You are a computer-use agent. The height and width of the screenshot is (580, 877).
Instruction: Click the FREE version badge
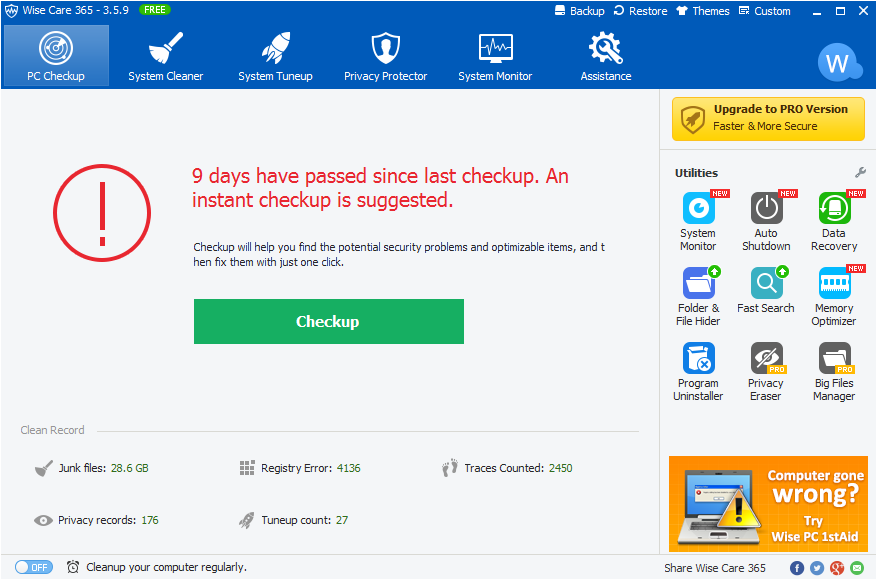pyautogui.click(x=155, y=10)
